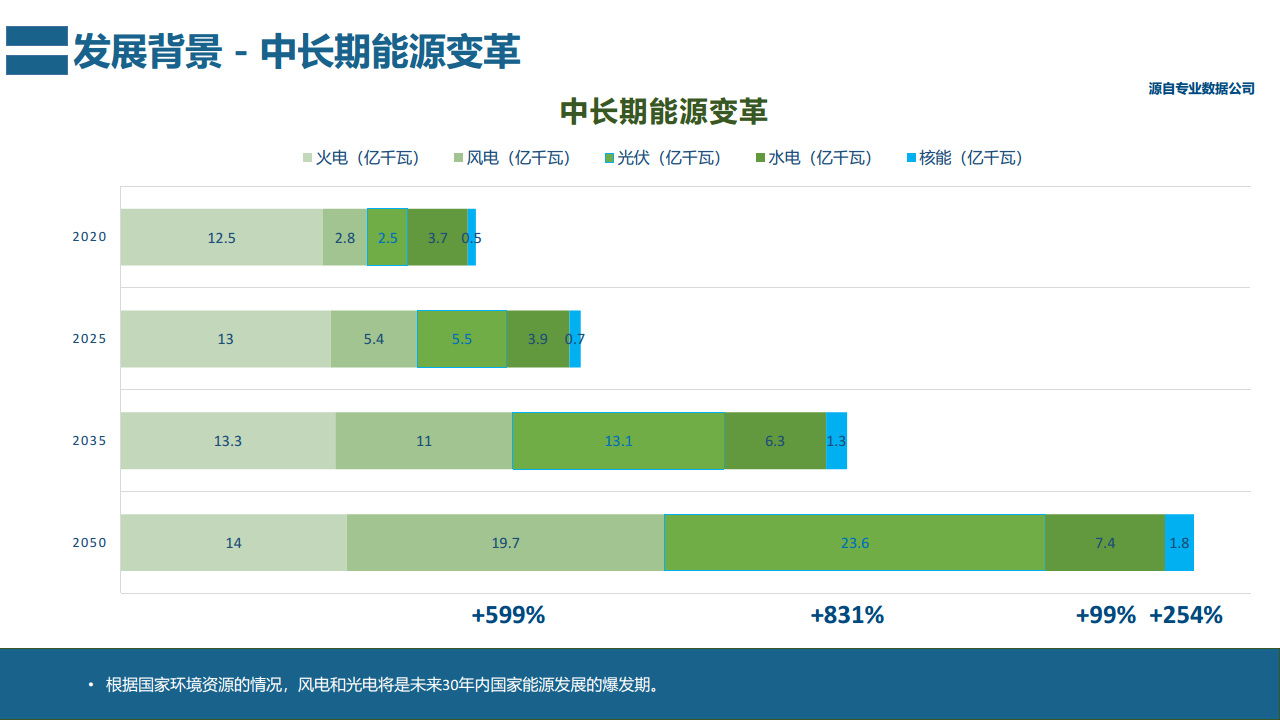The height and width of the screenshot is (720, 1280).
Task: Select the 2050 axis label
Action: pyautogui.click(x=89, y=543)
